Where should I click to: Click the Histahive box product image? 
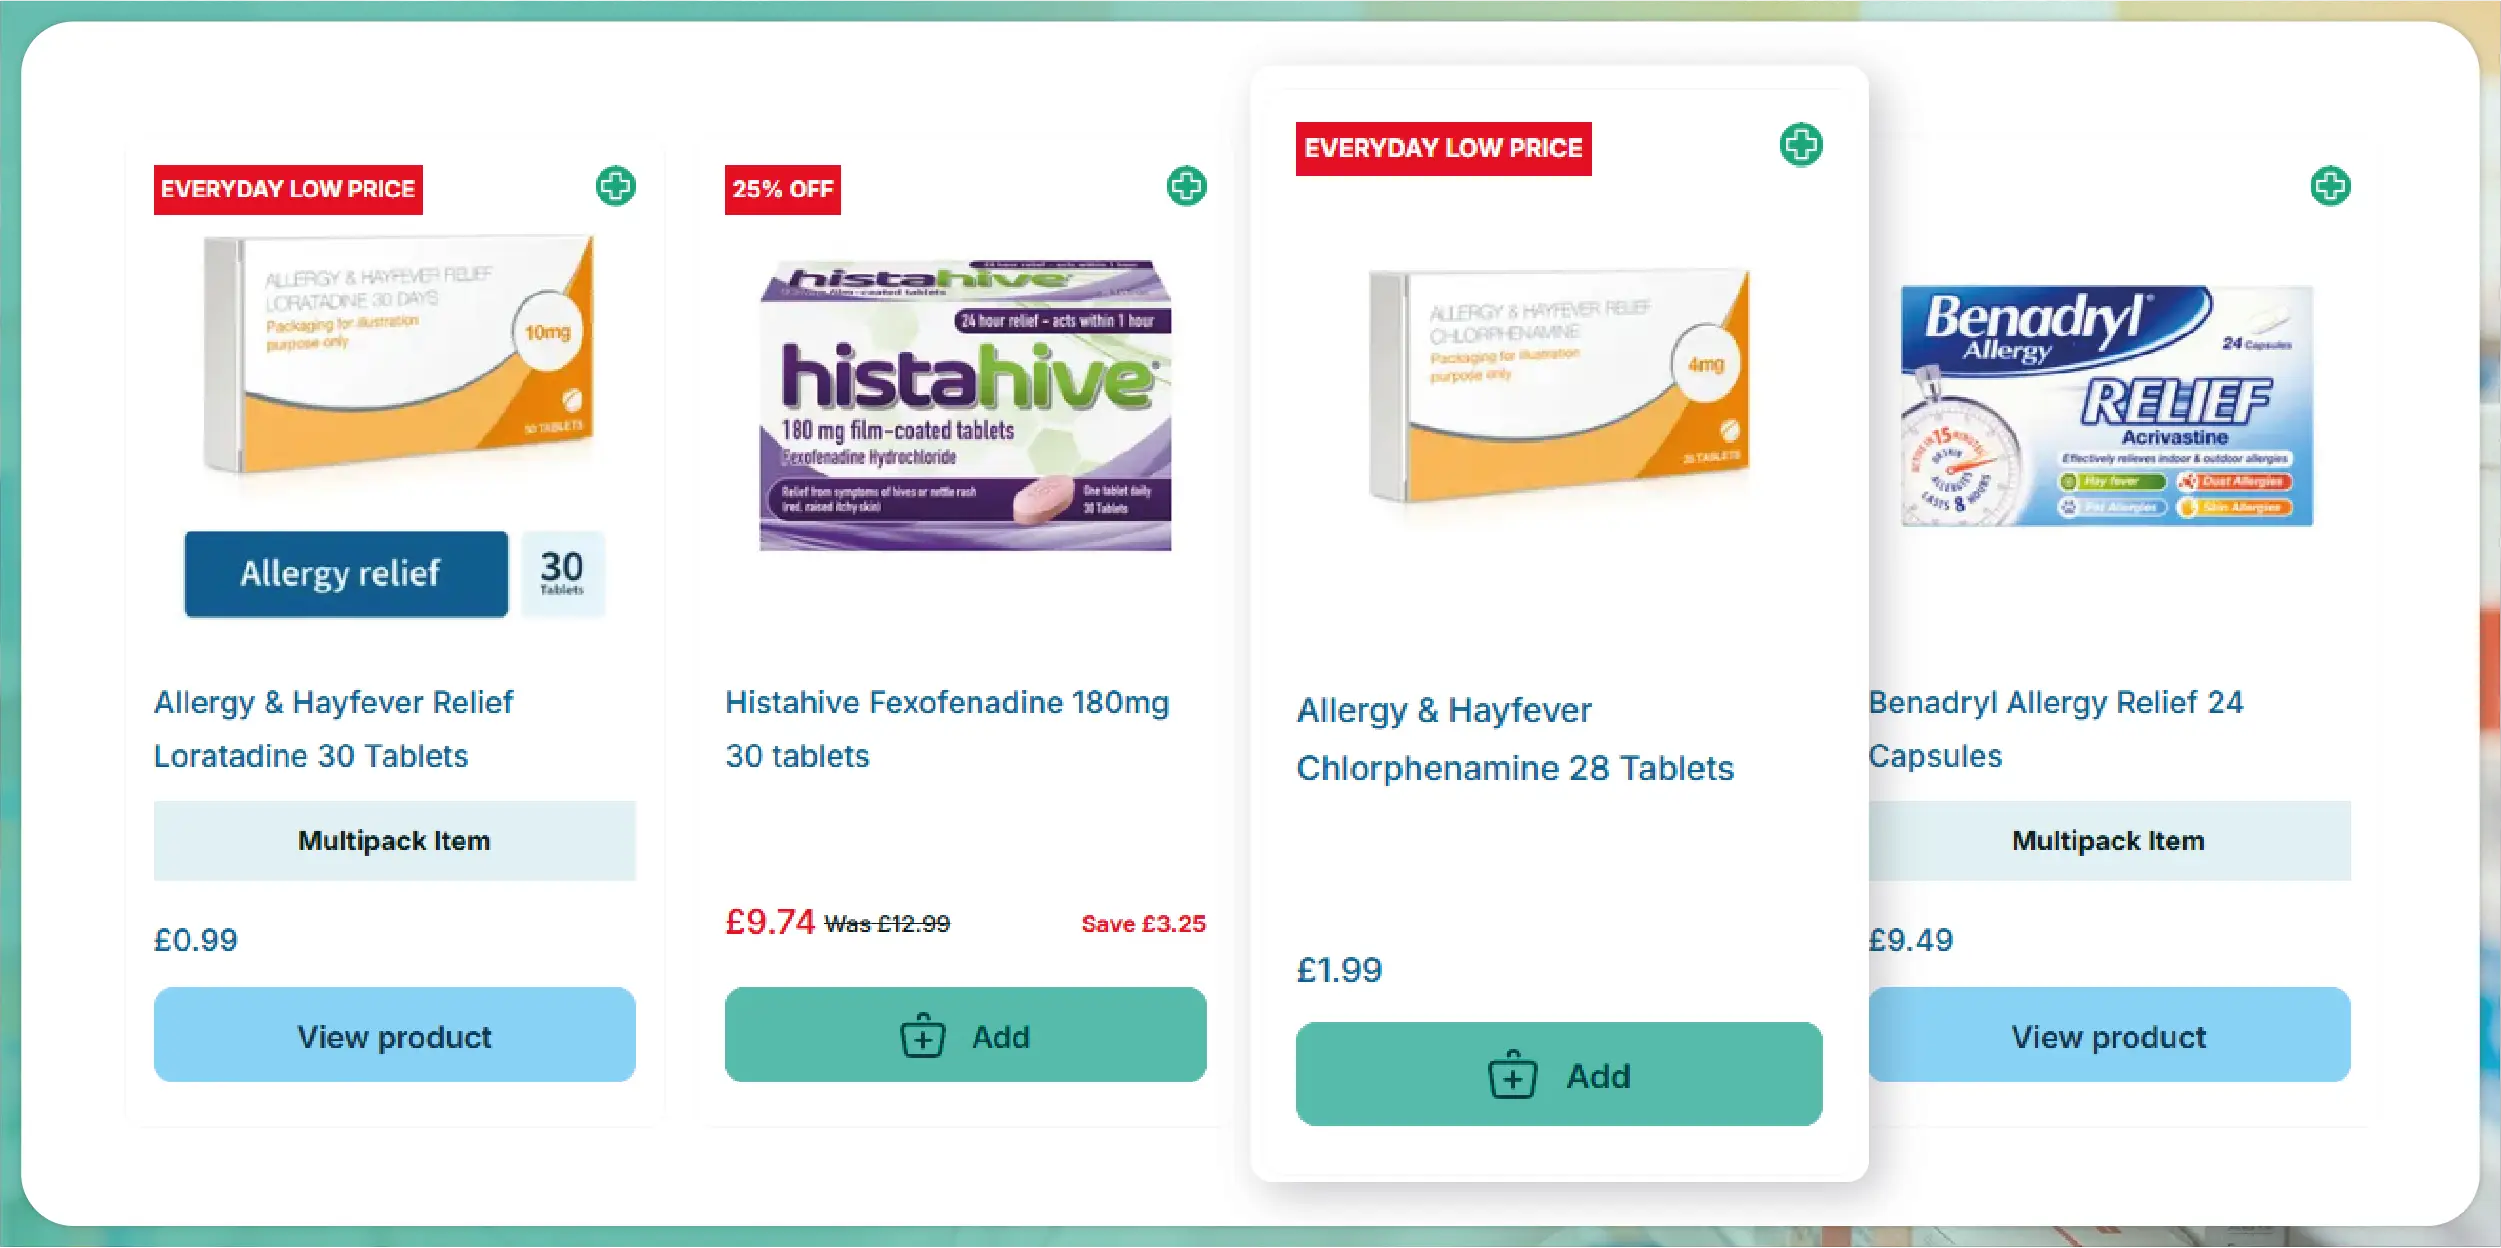pos(965,405)
